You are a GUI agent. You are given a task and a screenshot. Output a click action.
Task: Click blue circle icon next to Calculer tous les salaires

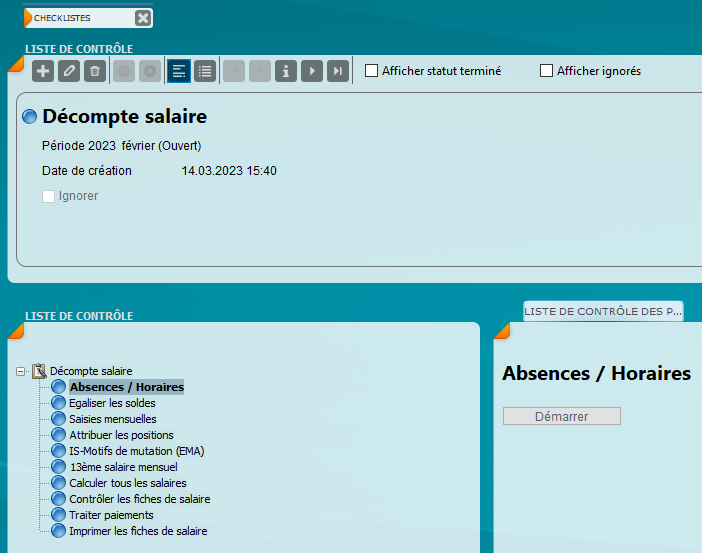click(x=58, y=483)
